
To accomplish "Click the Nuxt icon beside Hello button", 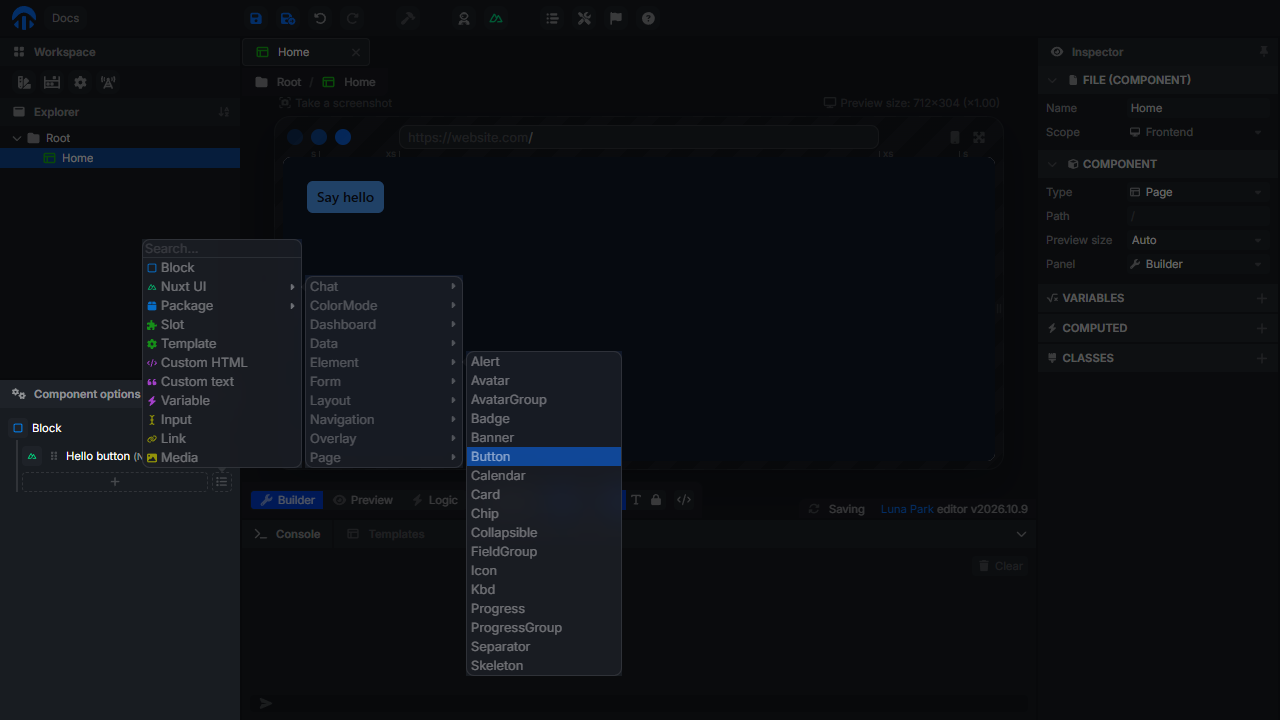I will click(x=33, y=456).
